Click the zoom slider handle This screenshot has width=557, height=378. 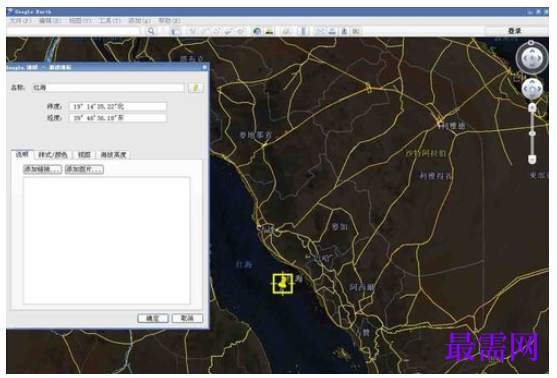point(532,134)
